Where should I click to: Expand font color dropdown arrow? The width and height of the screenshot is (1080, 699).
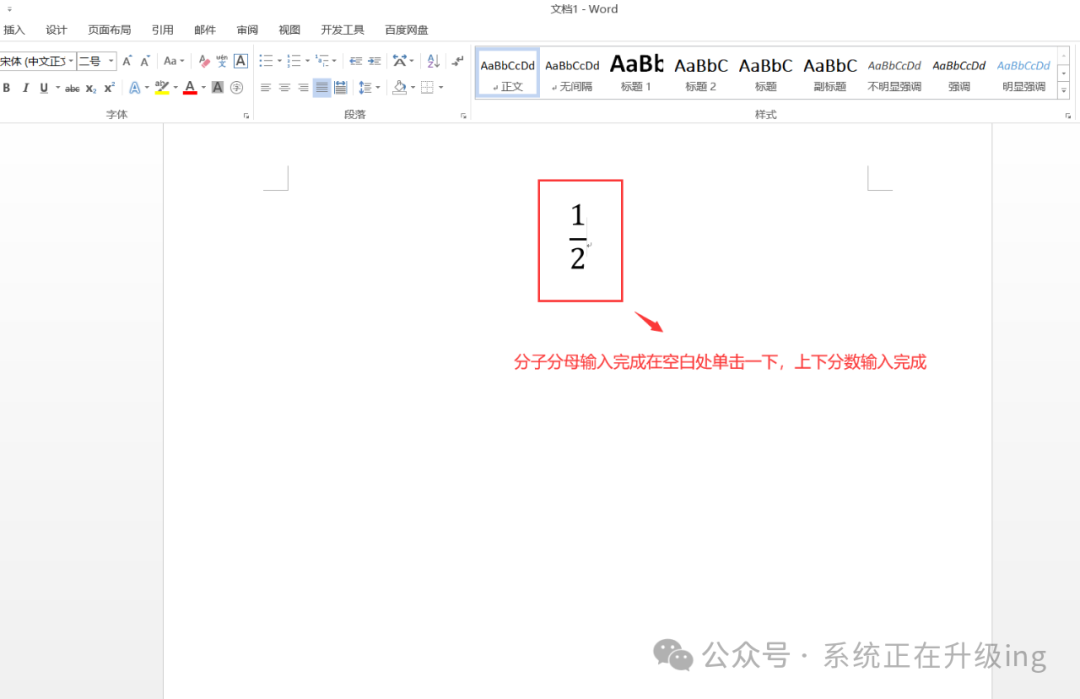point(204,87)
